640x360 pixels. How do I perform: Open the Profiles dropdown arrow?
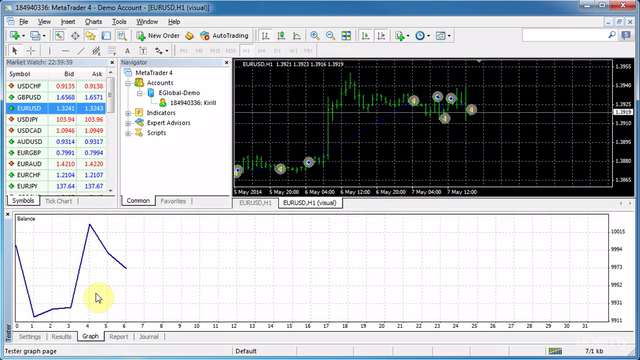[x=44, y=36]
